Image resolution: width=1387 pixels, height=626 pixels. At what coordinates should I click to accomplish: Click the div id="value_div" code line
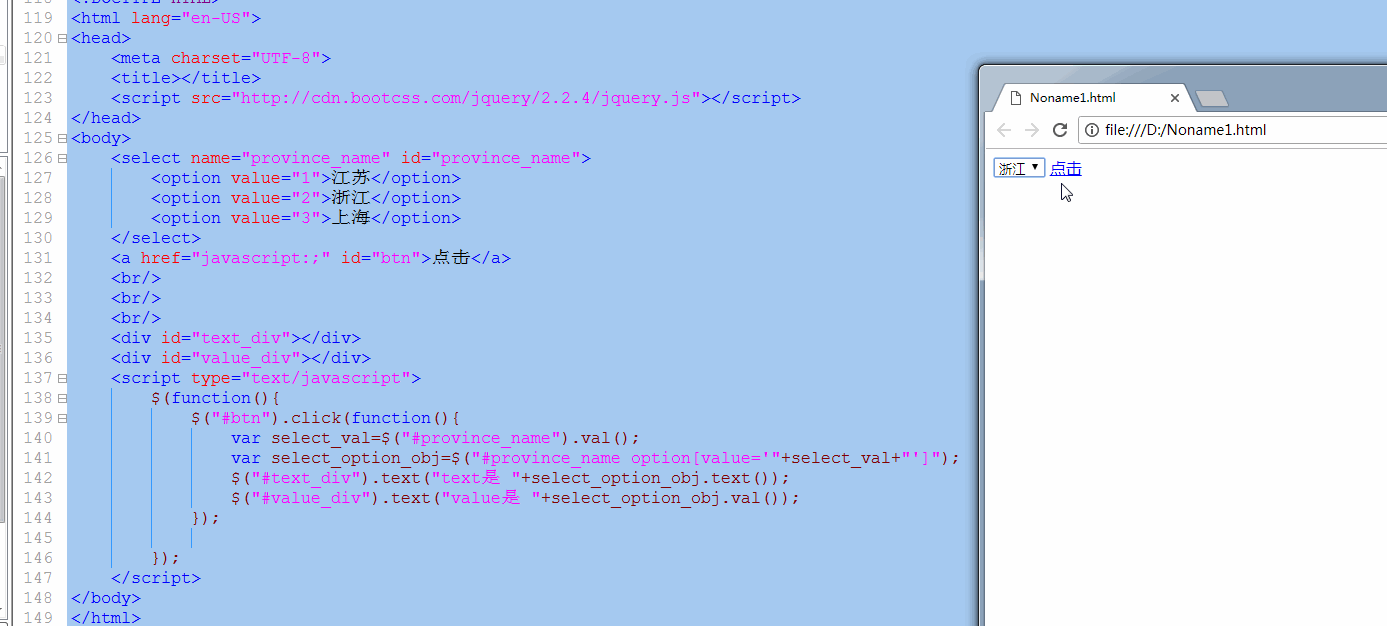(x=241, y=358)
